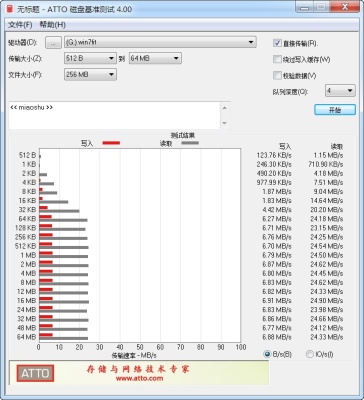364x400 pixels.
Task: Click the description box scroll up arrow
Action: point(225,108)
